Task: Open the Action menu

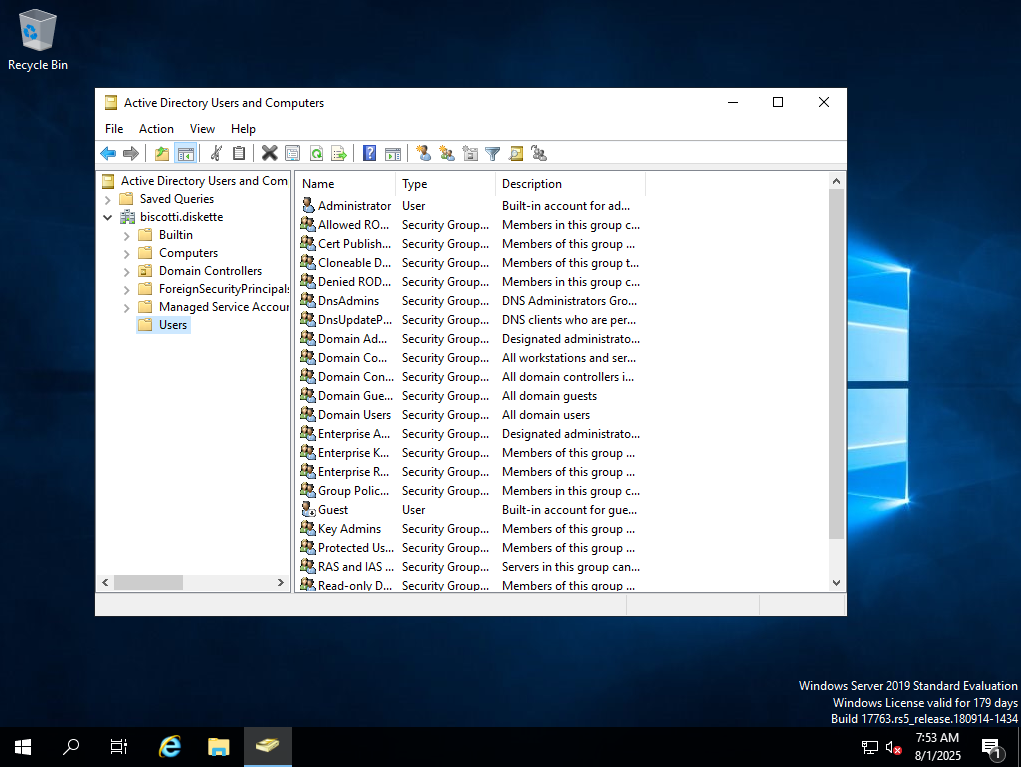Action: [x=156, y=129]
